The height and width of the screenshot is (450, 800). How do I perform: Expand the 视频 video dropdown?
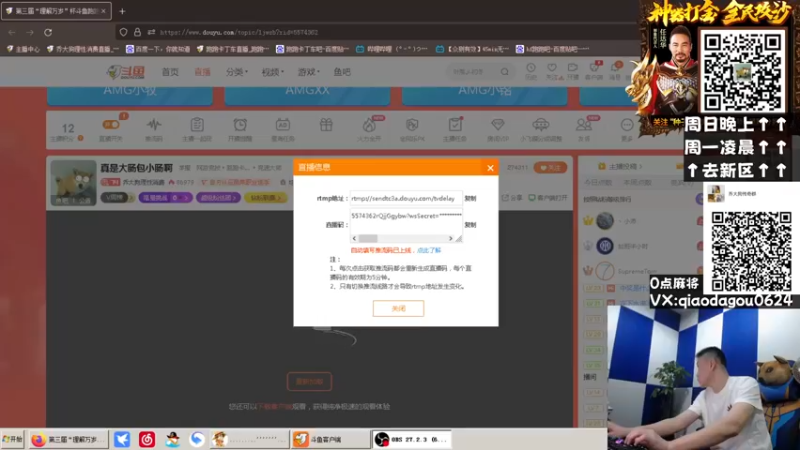[x=272, y=72]
